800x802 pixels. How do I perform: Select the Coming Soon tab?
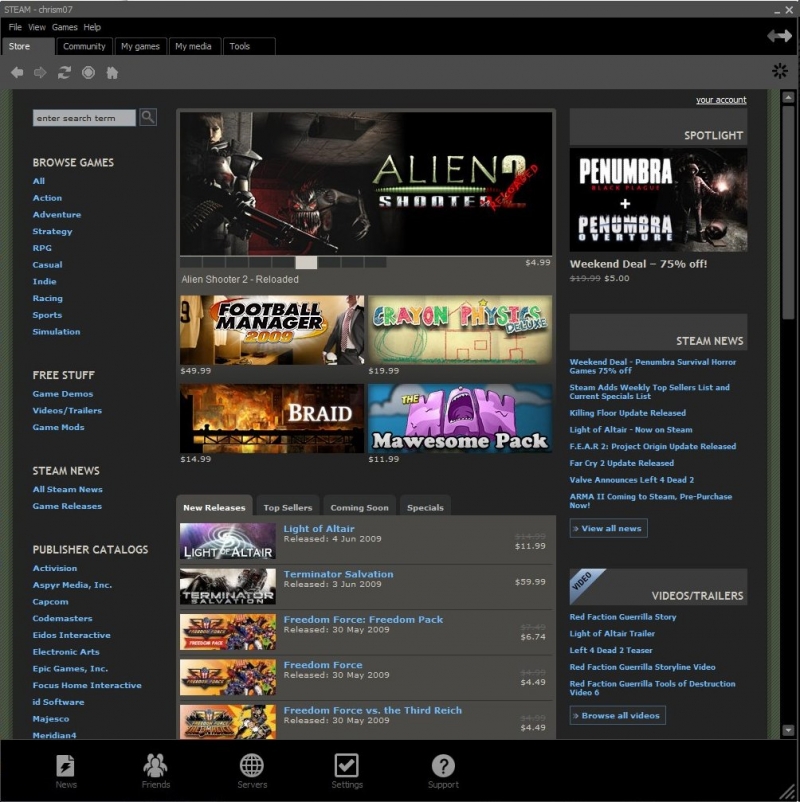[360, 507]
